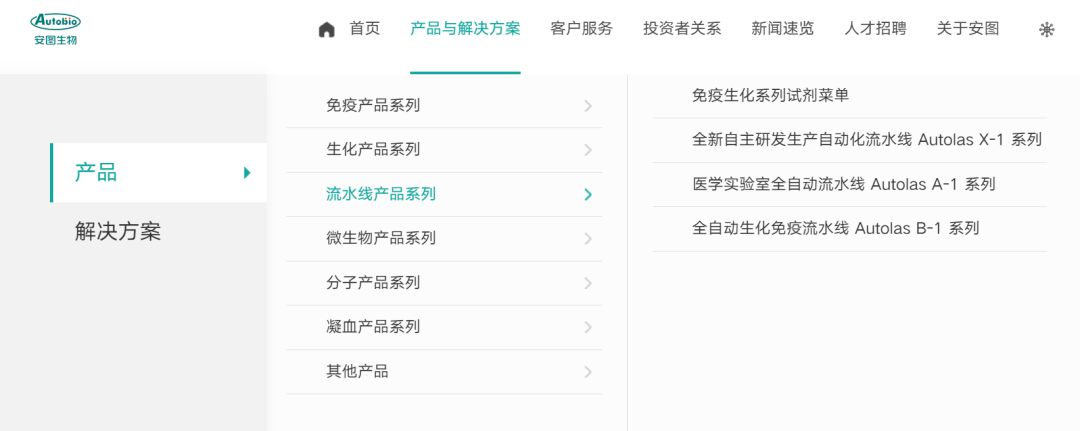Click the chevron beside 分子产品系列
Screen dimensions: 1080x431
point(588,283)
